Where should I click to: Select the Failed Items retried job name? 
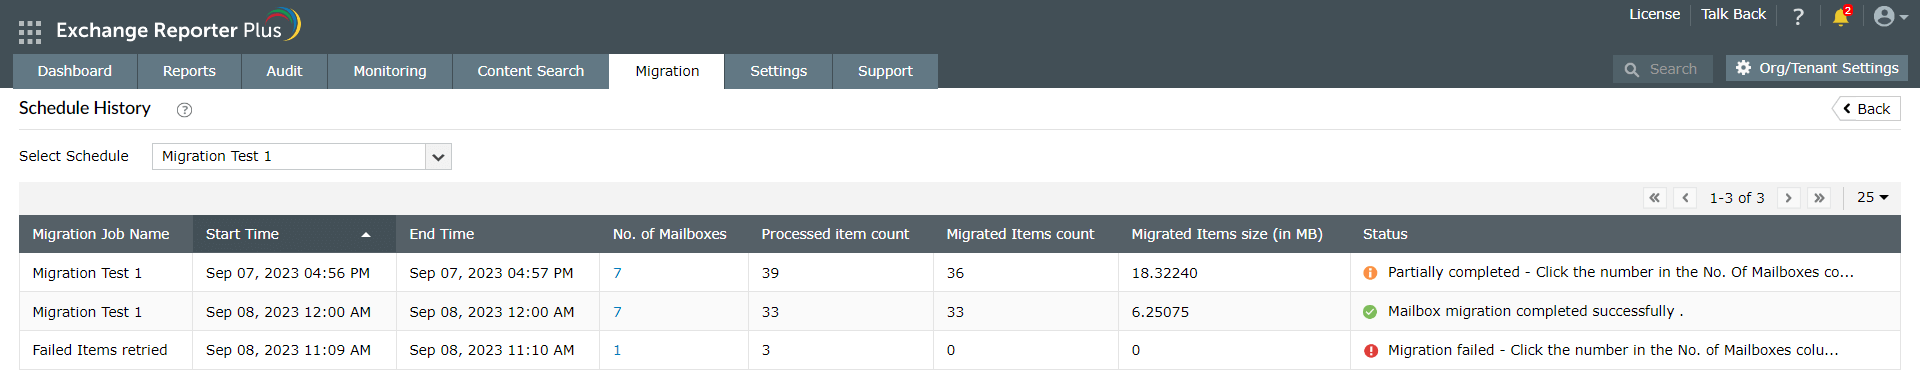(100, 350)
